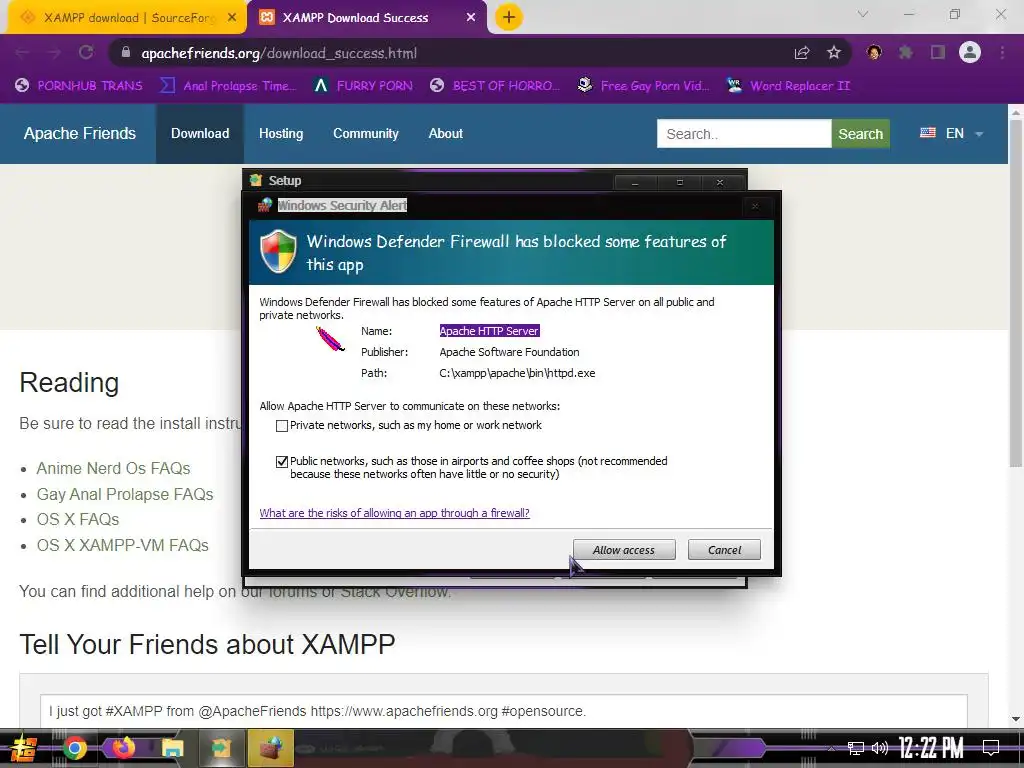
Task: Click the selected Apache HTTP Server name
Action: pos(489,331)
